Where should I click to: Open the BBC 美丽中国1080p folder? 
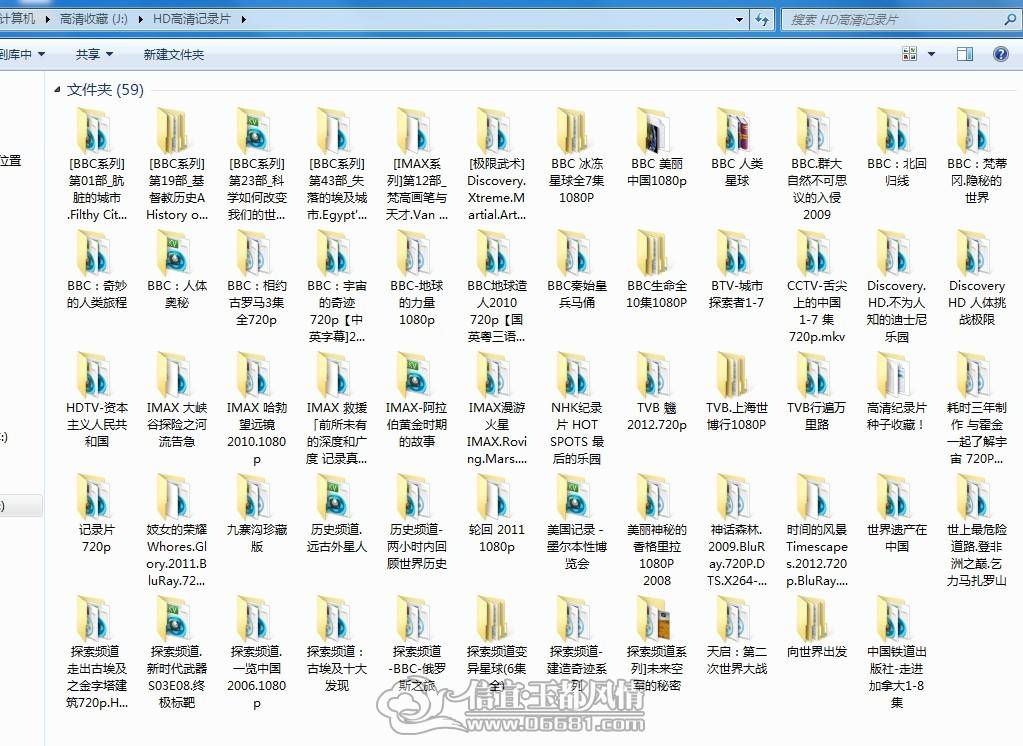point(656,148)
